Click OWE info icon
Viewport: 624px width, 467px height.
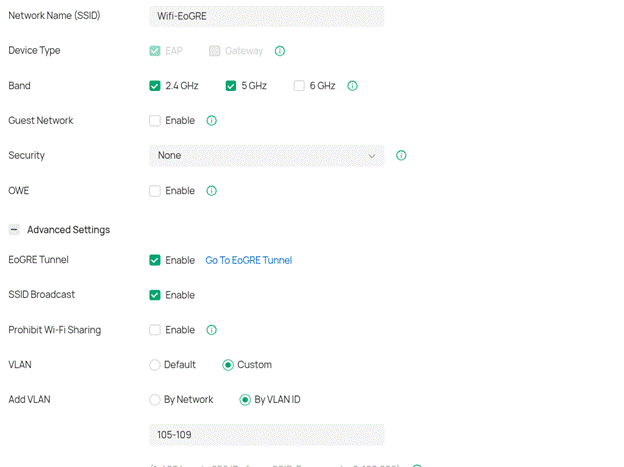211,191
